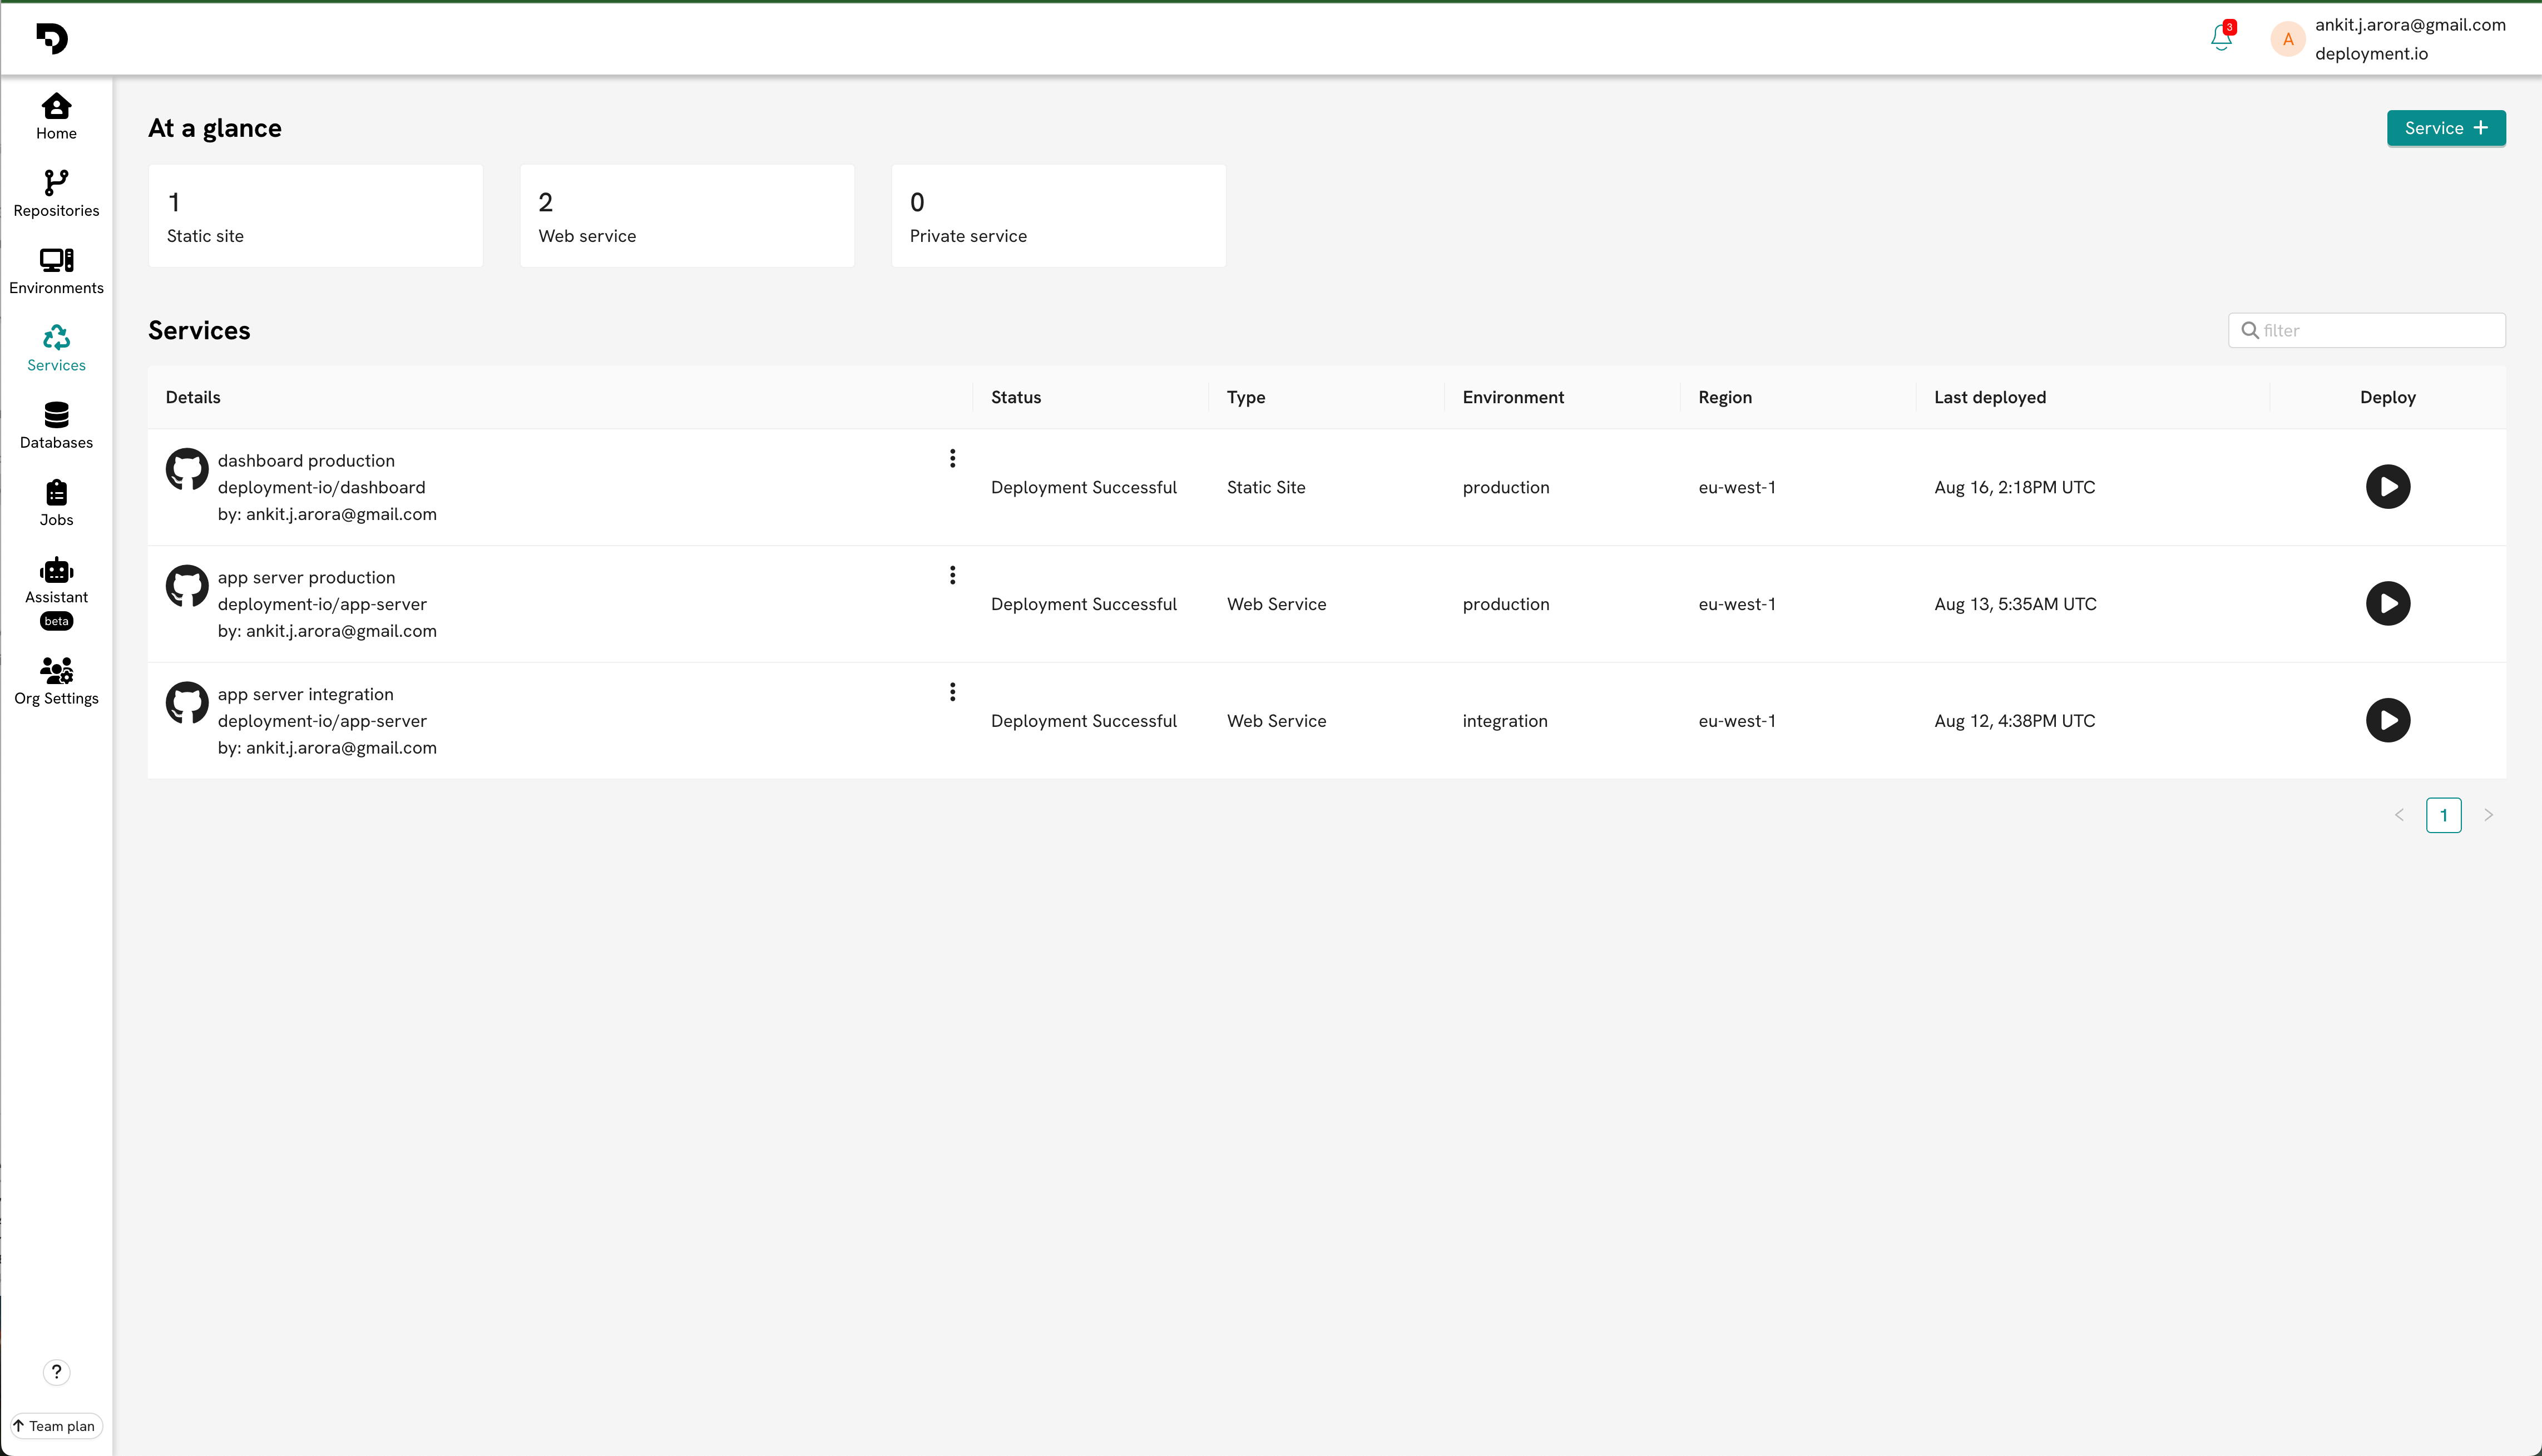
Task: Go to next page of services
Action: click(x=2489, y=815)
